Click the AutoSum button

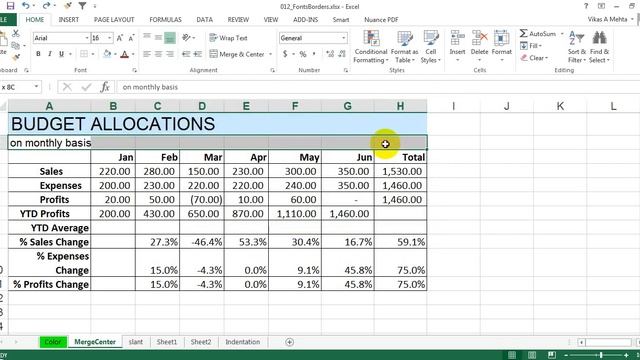point(538,33)
